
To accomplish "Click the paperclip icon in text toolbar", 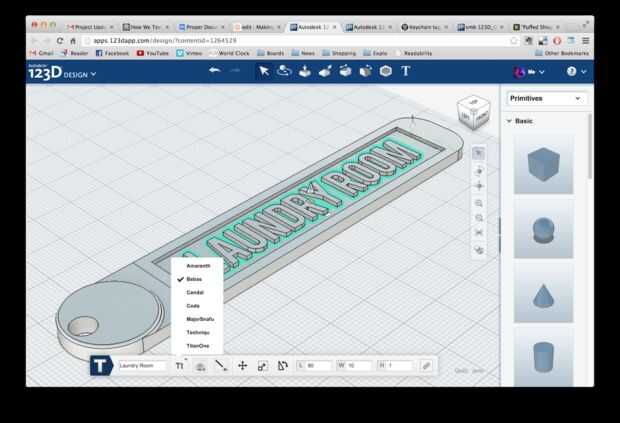I will 425,366.
